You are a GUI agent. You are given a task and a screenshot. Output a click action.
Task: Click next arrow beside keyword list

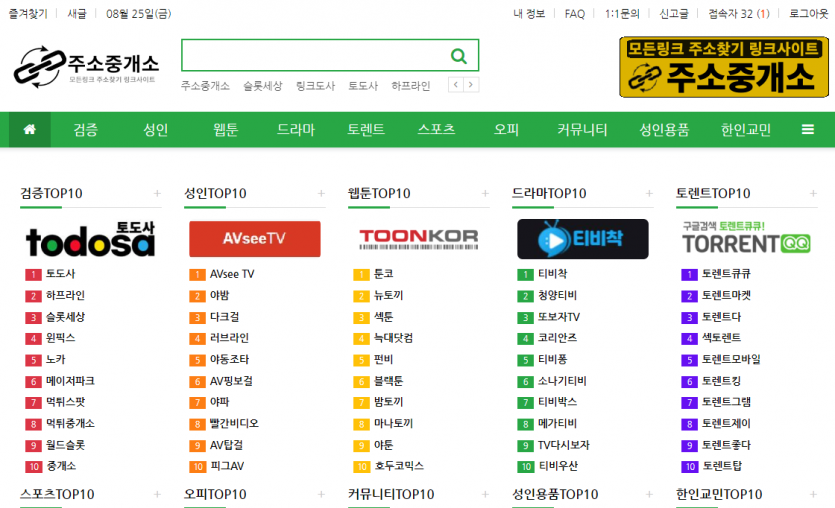pyautogui.click(x=471, y=85)
